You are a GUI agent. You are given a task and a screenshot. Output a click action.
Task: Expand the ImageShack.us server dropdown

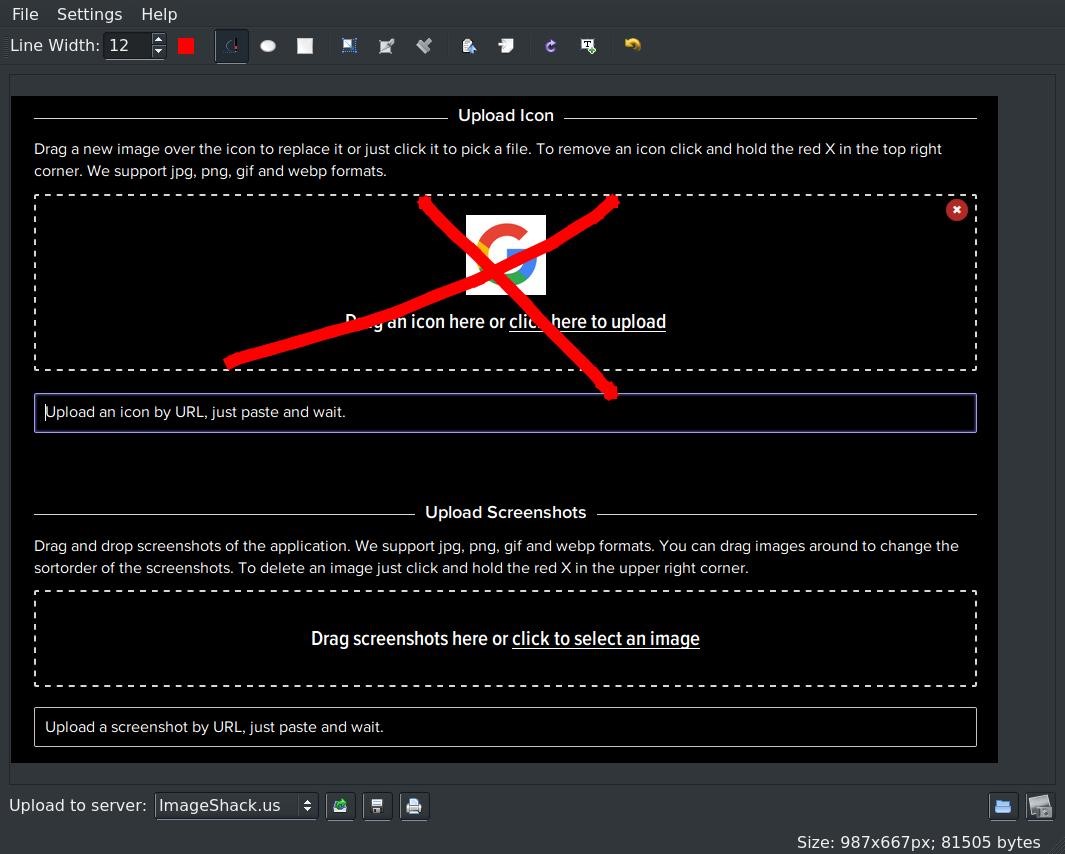[236, 806]
